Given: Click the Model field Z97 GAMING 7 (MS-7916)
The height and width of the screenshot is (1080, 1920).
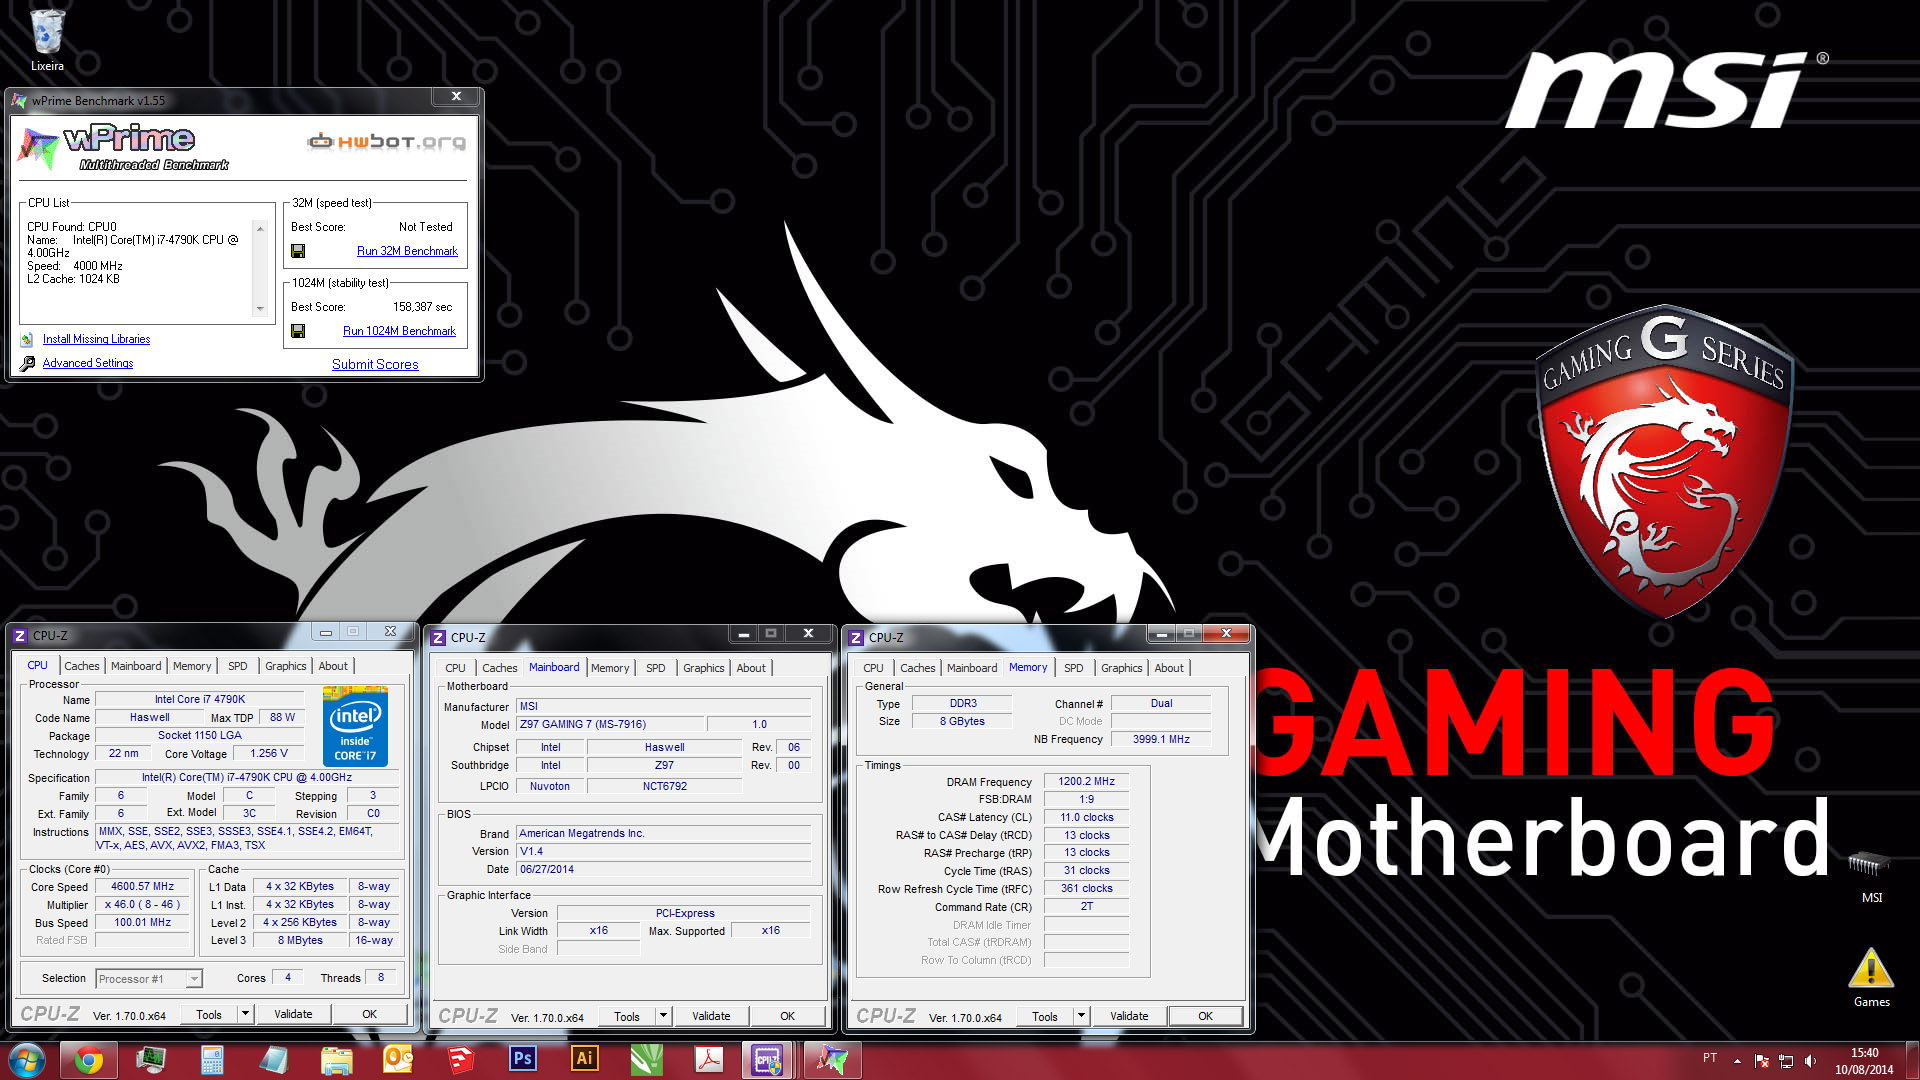Looking at the screenshot, I should pos(609,725).
